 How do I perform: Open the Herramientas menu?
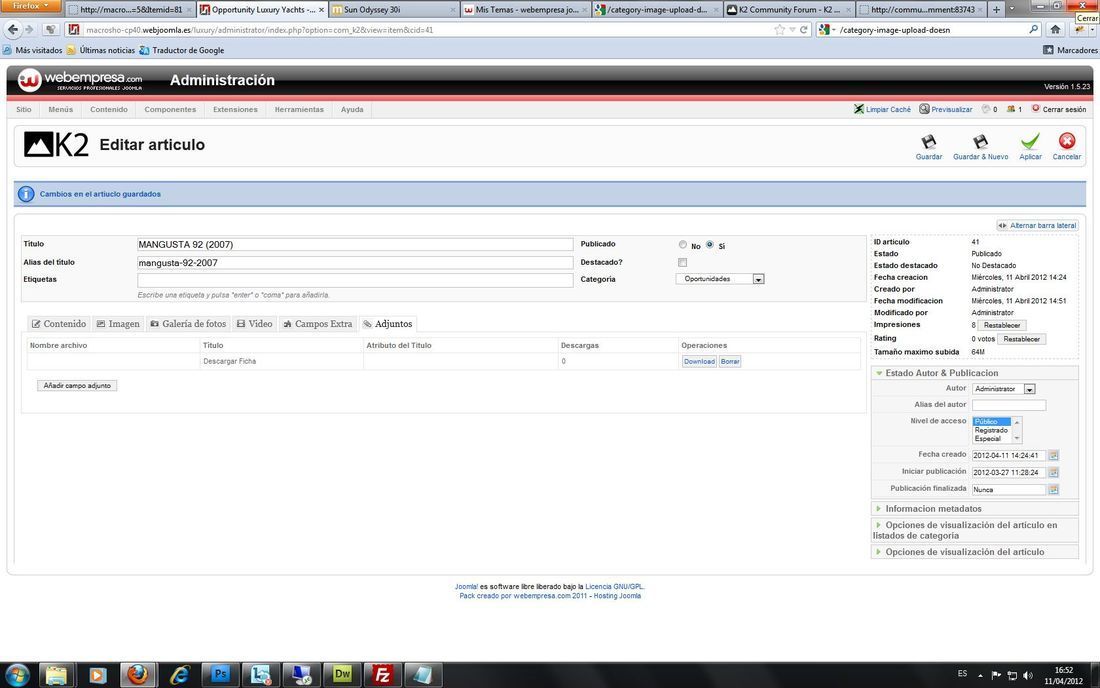[299, 109]
